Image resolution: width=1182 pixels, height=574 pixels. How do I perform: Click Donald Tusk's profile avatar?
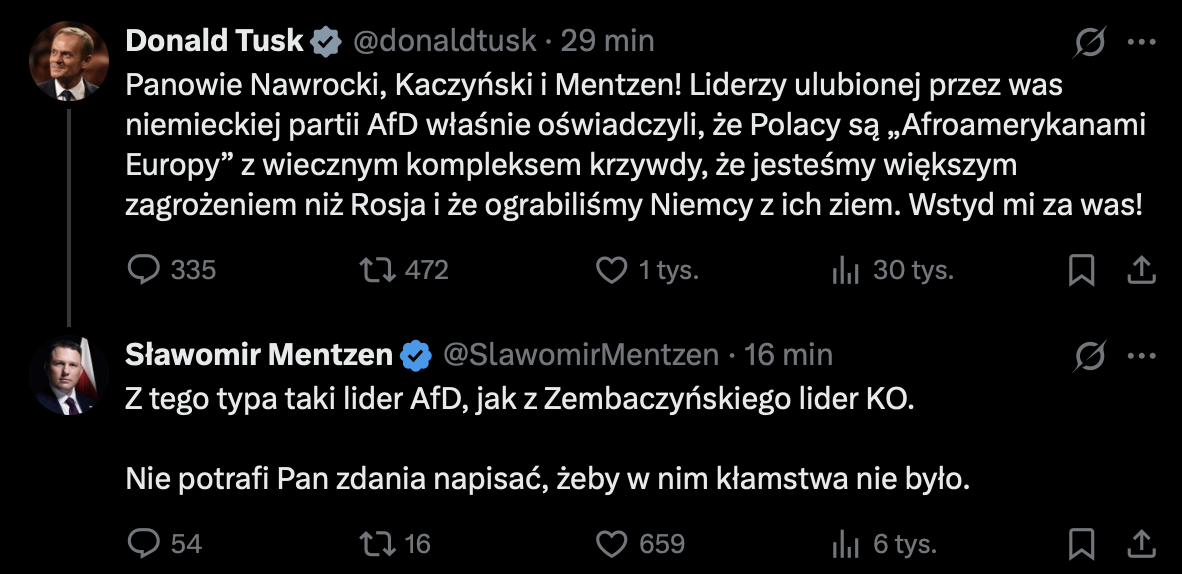pyautogui.click(x=68, y=61)
